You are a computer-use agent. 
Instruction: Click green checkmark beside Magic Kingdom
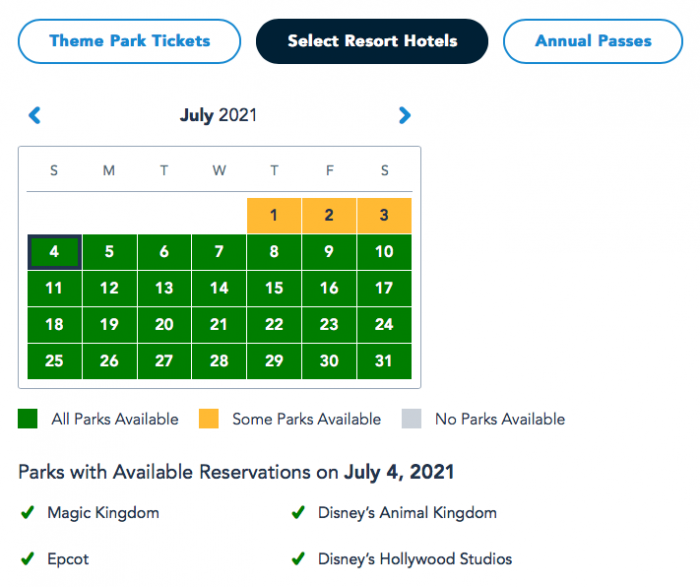(x=27, y=513)
